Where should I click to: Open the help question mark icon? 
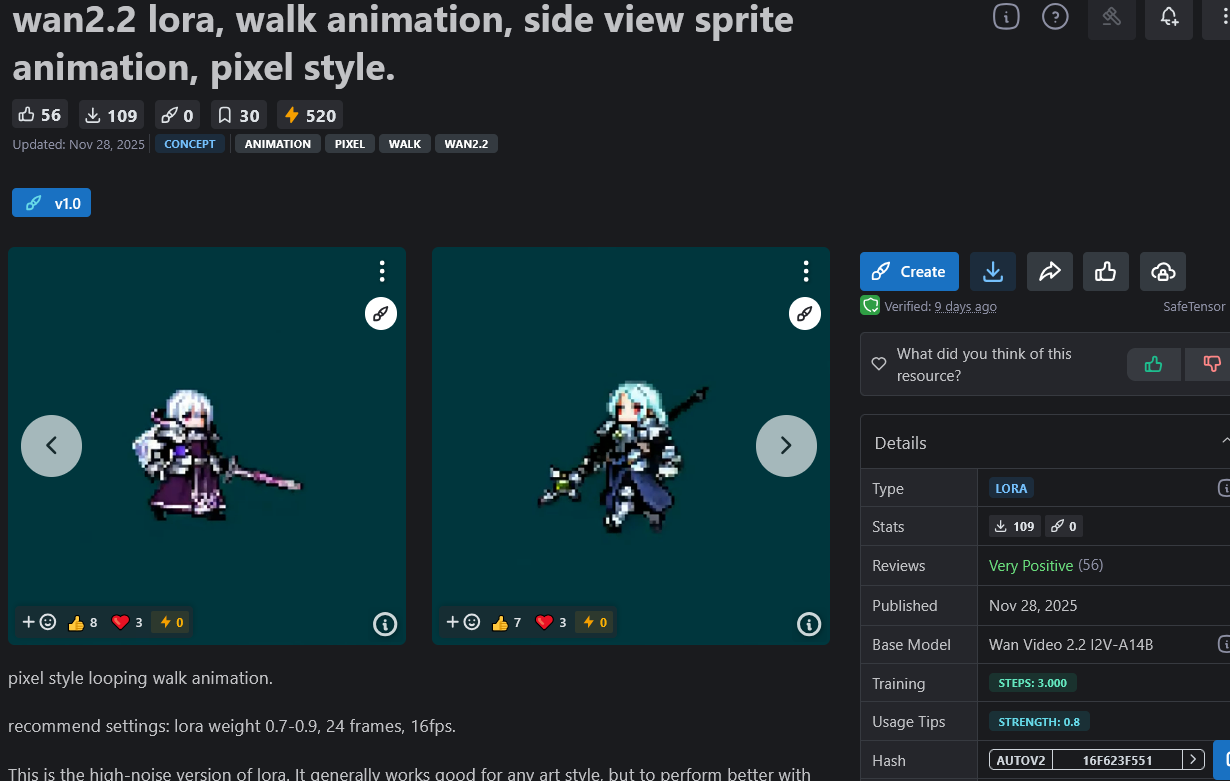(1055, 16)
